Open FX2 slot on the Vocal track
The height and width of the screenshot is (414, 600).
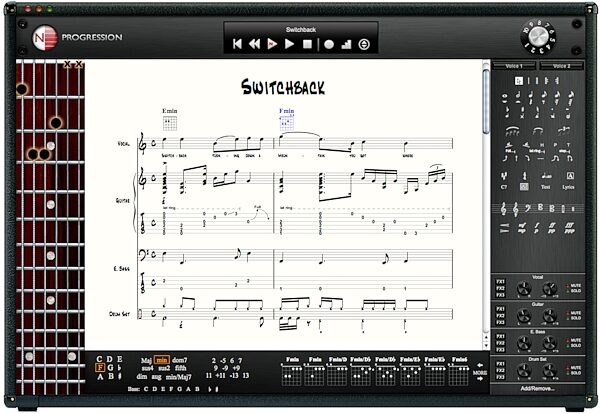pyautogui.click(x=500, y=288)
